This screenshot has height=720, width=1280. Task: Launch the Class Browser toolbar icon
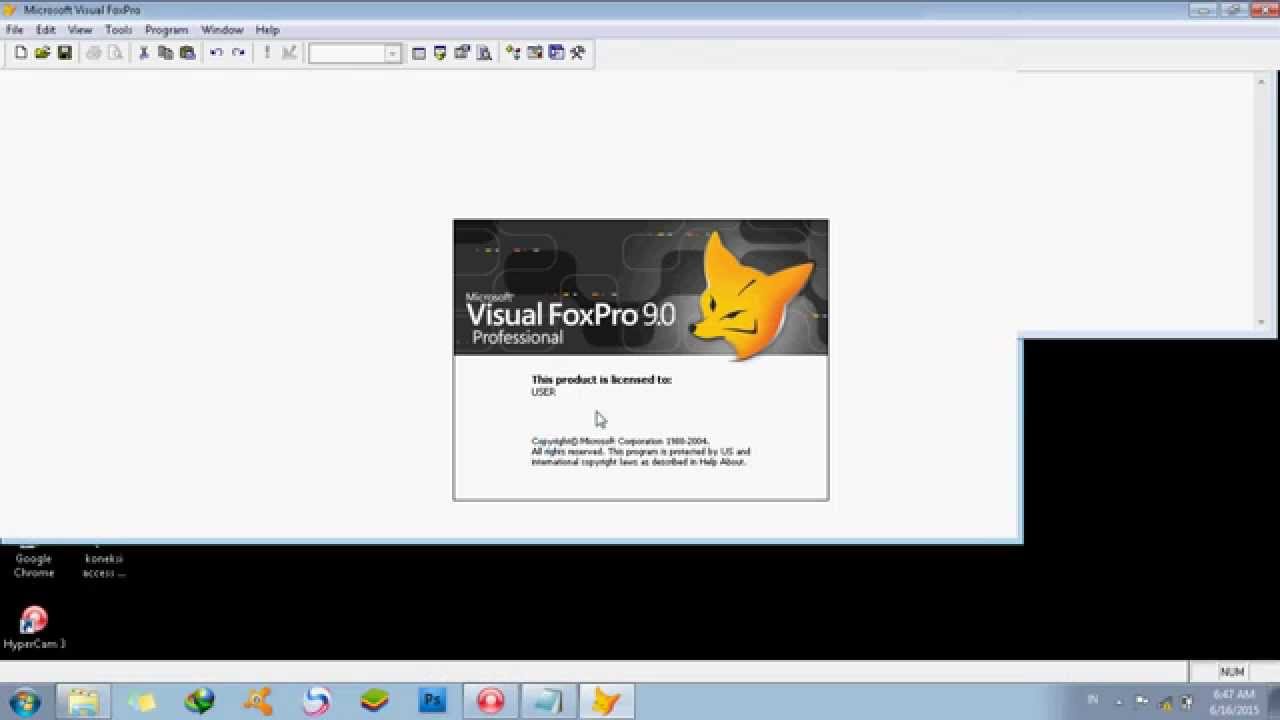513,53
